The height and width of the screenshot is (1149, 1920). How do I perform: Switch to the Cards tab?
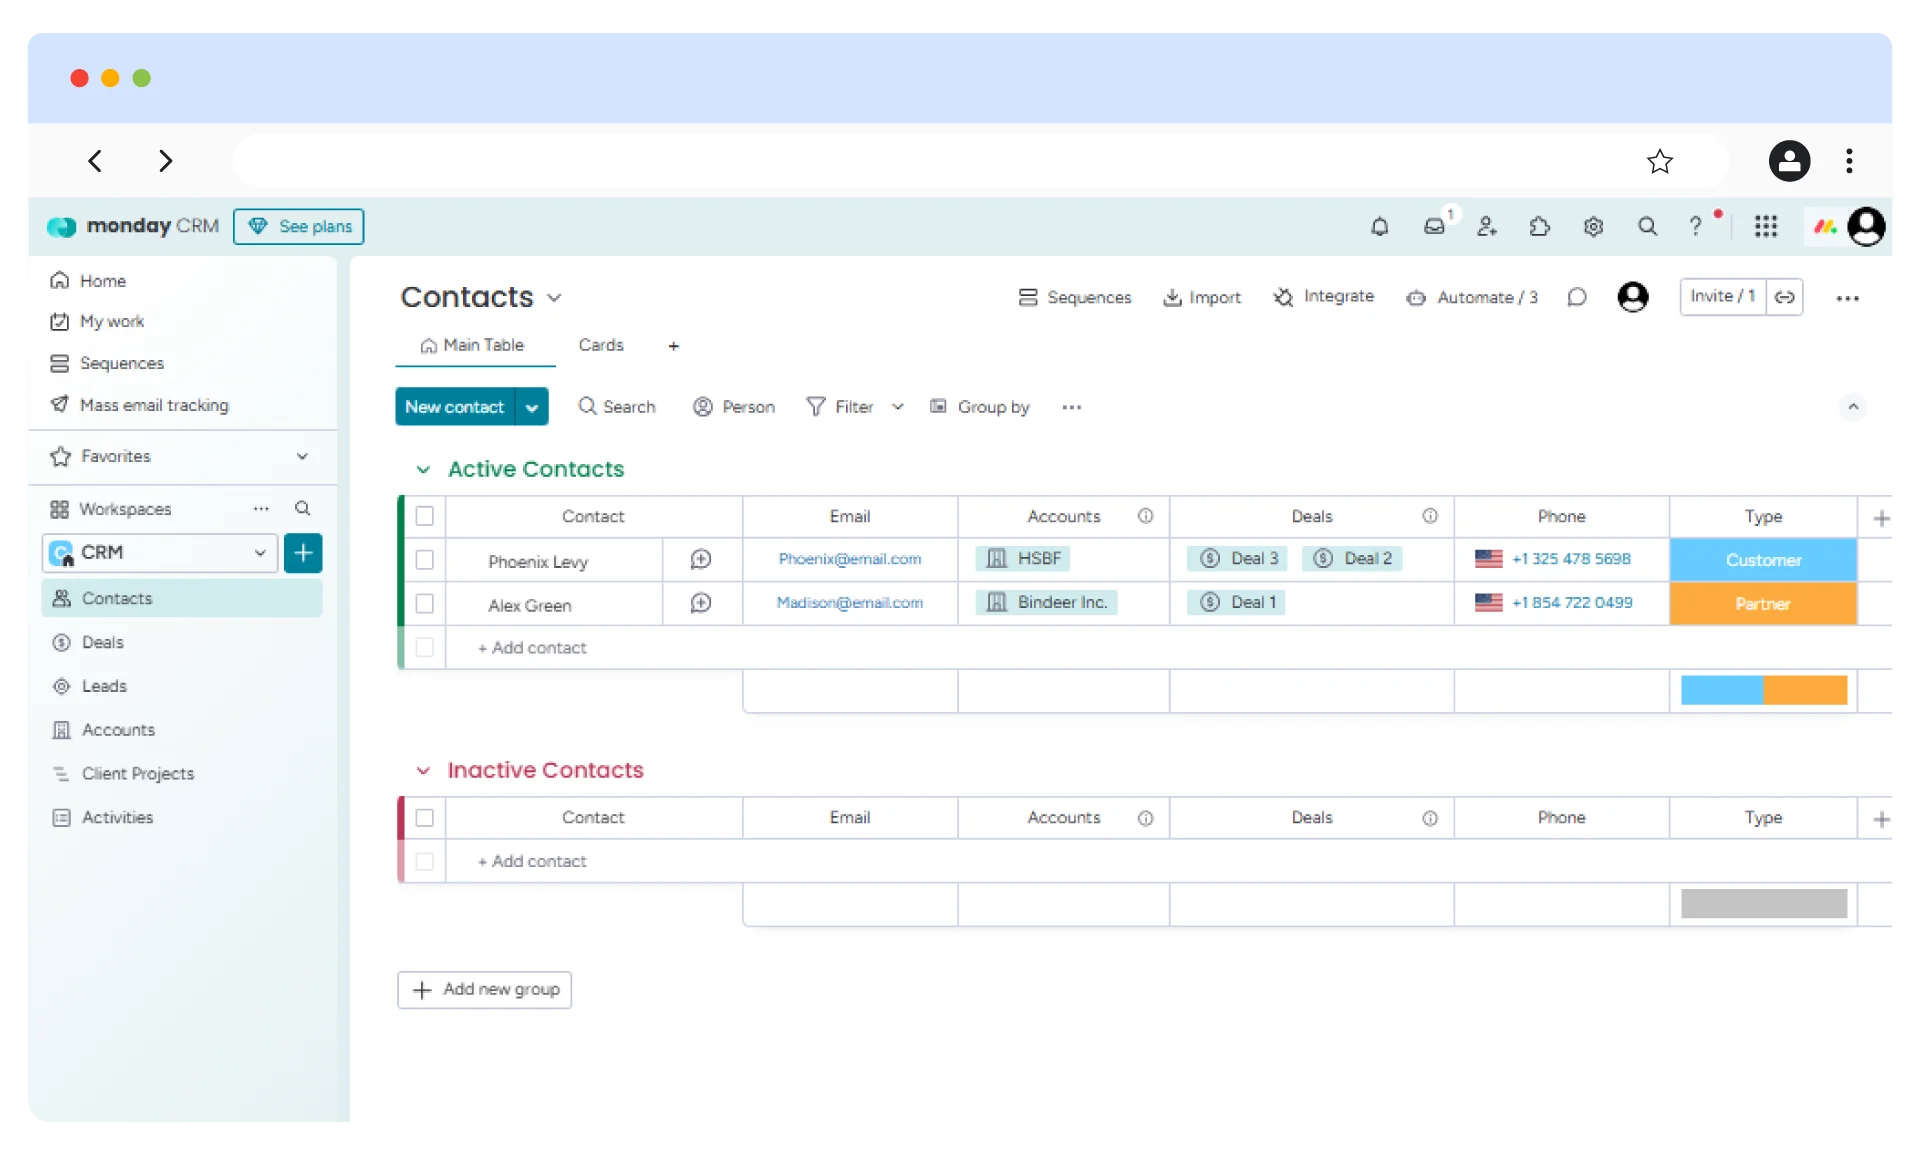[x=601, y=345]
